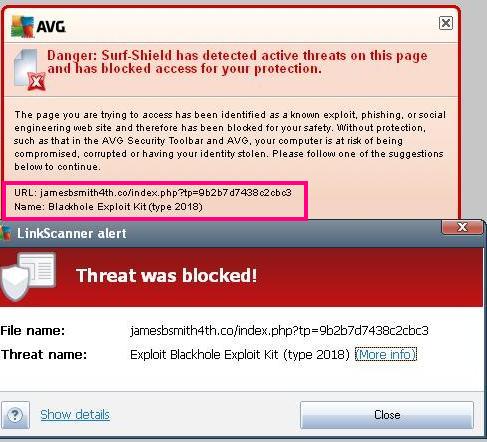The height and width of the screenshot is (442, 487).
Task: Select the Blackhole Exploit Kit name line
Action: (108, 207)
